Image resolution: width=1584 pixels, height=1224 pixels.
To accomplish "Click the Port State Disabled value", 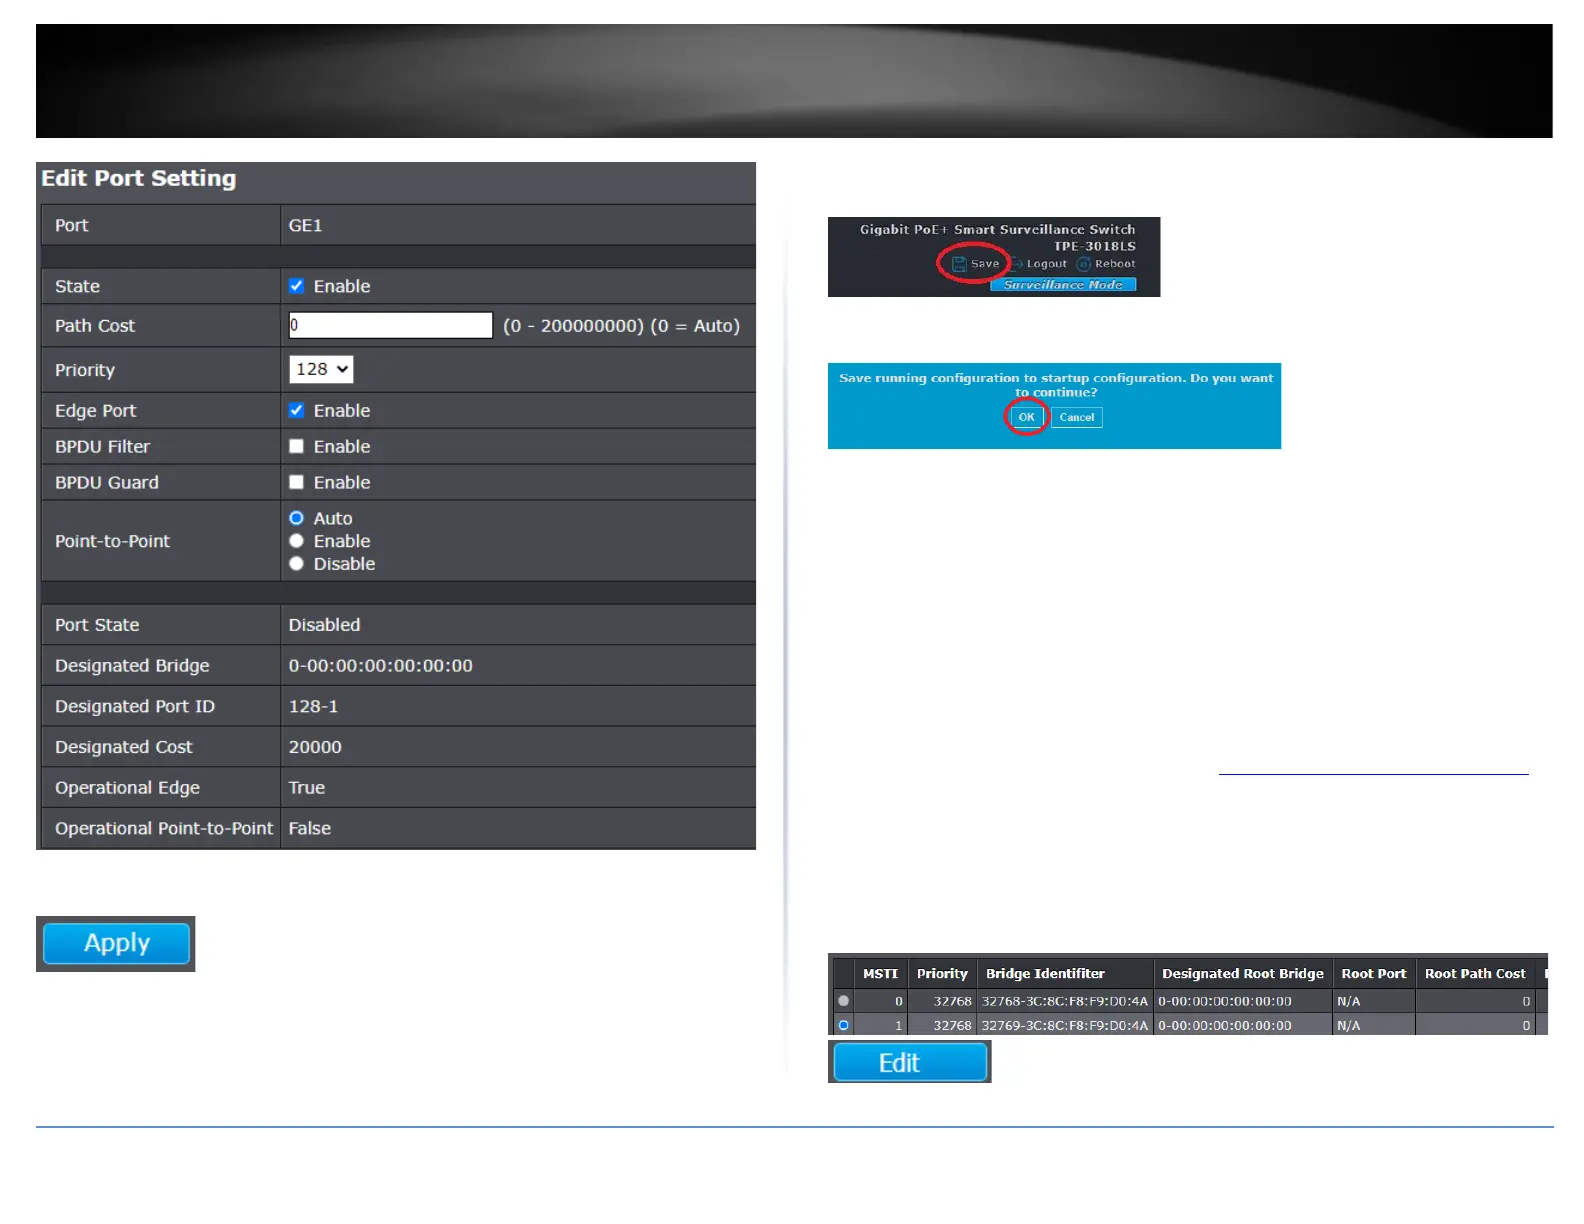I will click(324, 625).
